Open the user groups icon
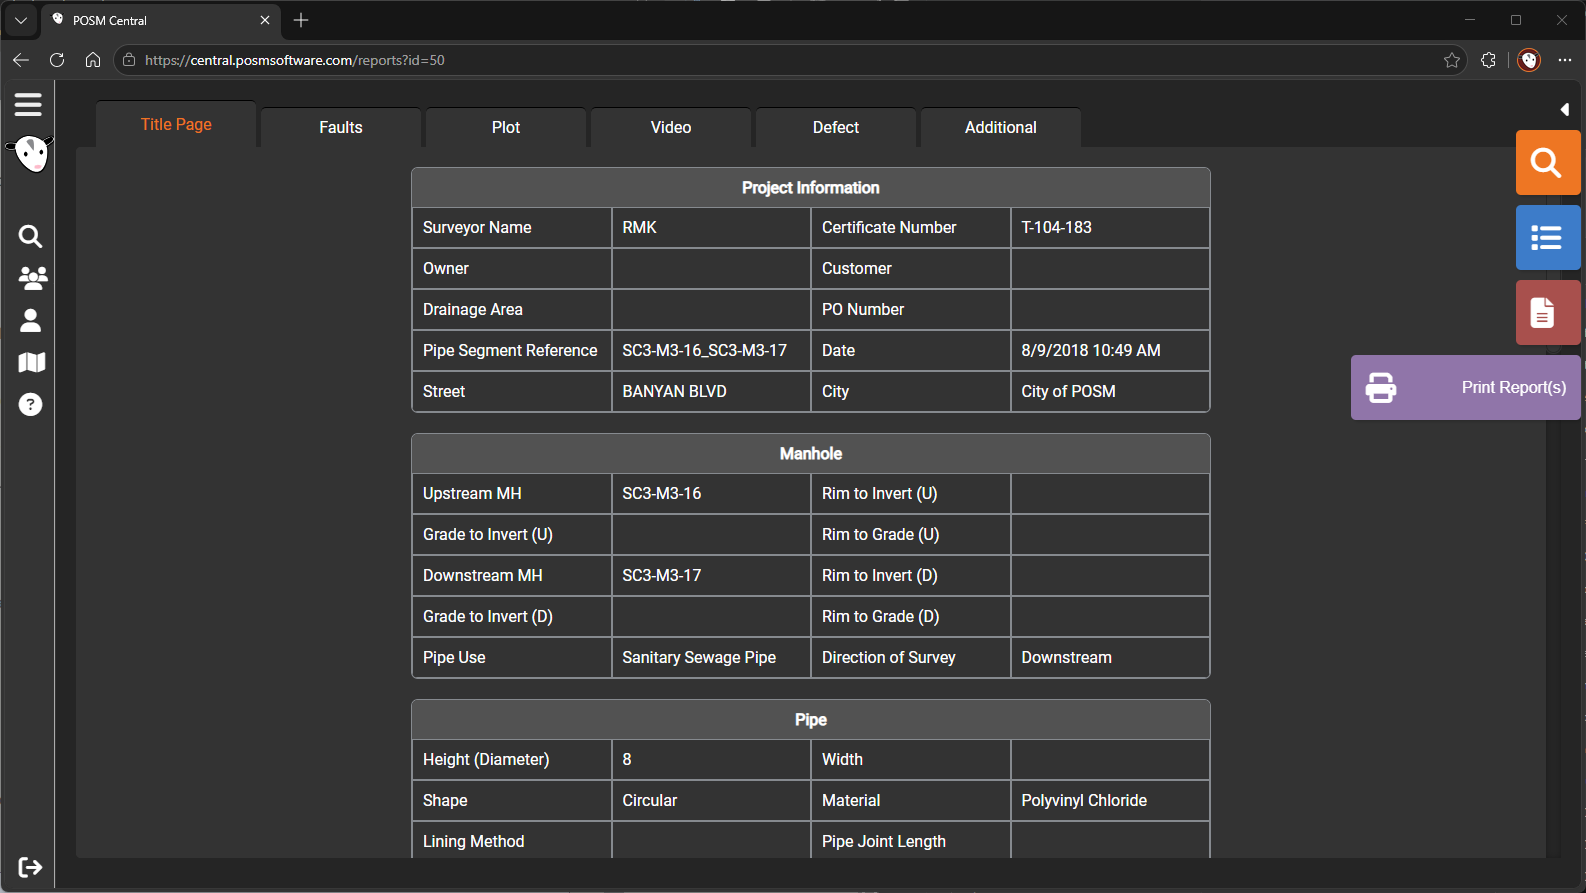The width and height of the screenshot is (1586, 893). [32, 278]
